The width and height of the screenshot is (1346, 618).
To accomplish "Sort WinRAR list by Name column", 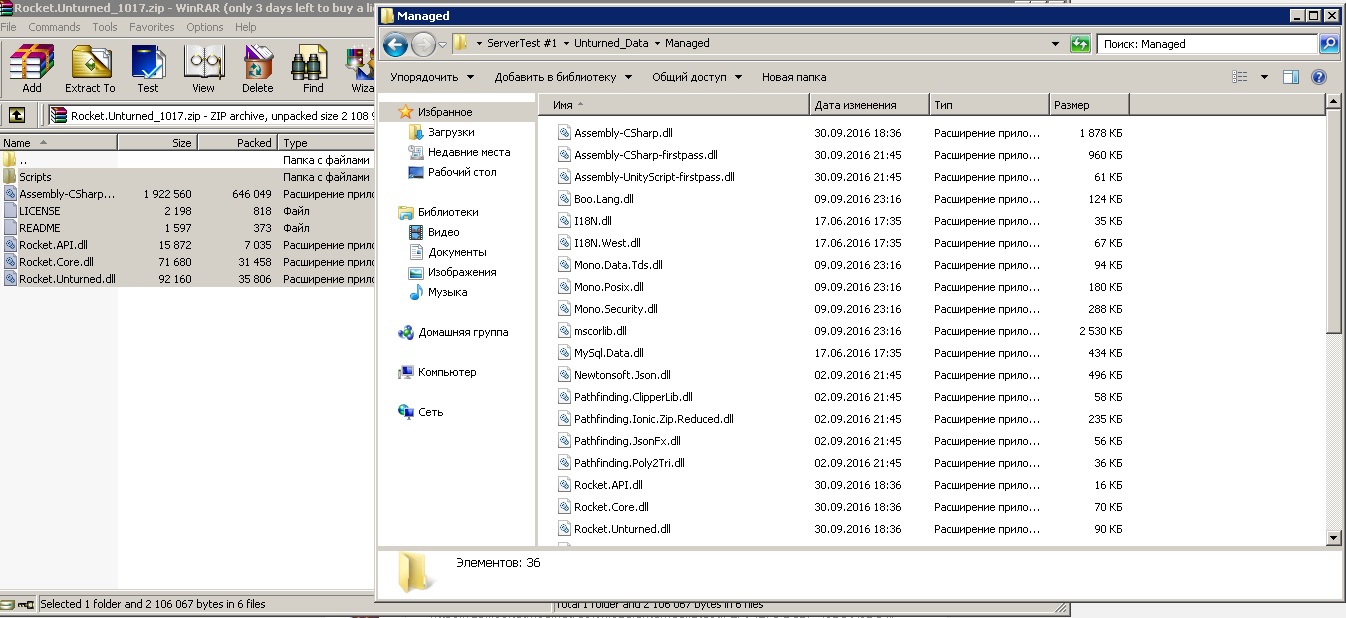I will tap(58, 143).
